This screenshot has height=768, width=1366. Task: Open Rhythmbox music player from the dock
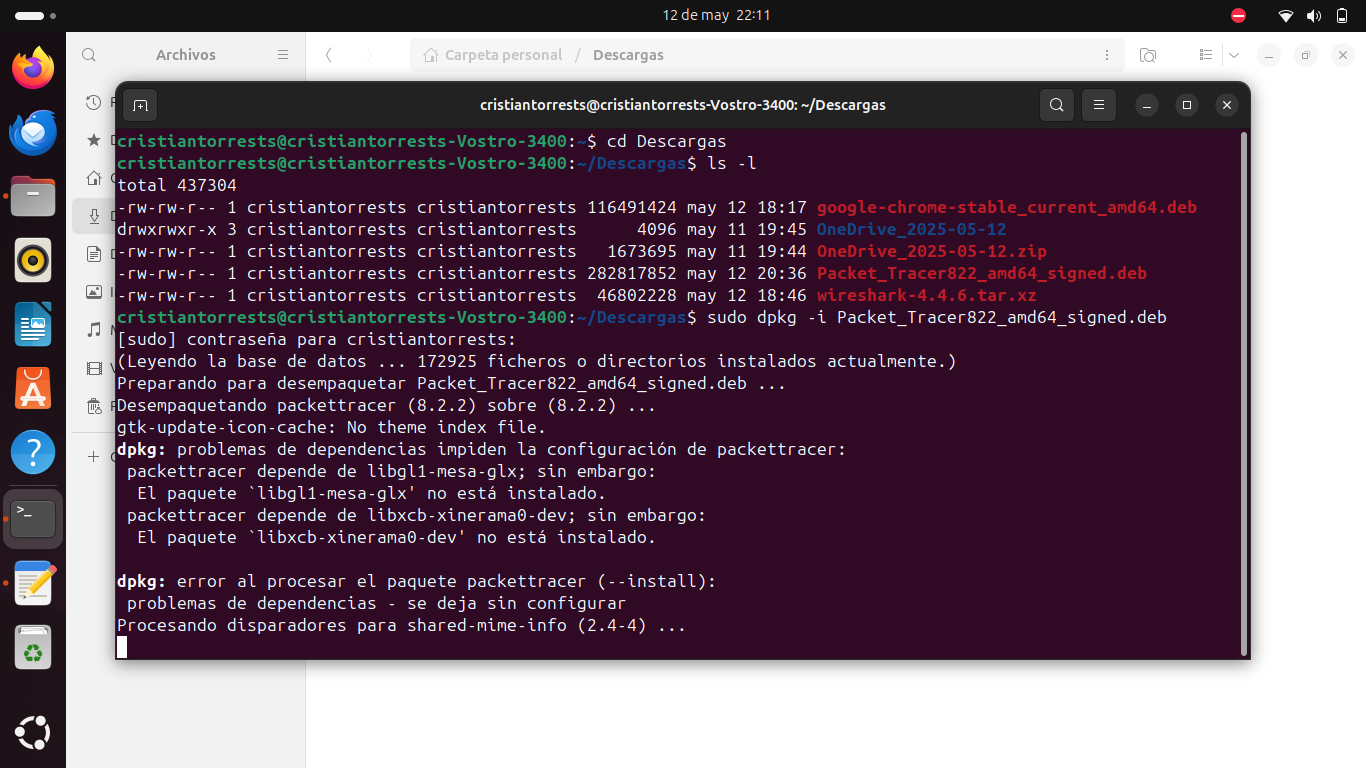pyautogui.click(x=33, y=260)
